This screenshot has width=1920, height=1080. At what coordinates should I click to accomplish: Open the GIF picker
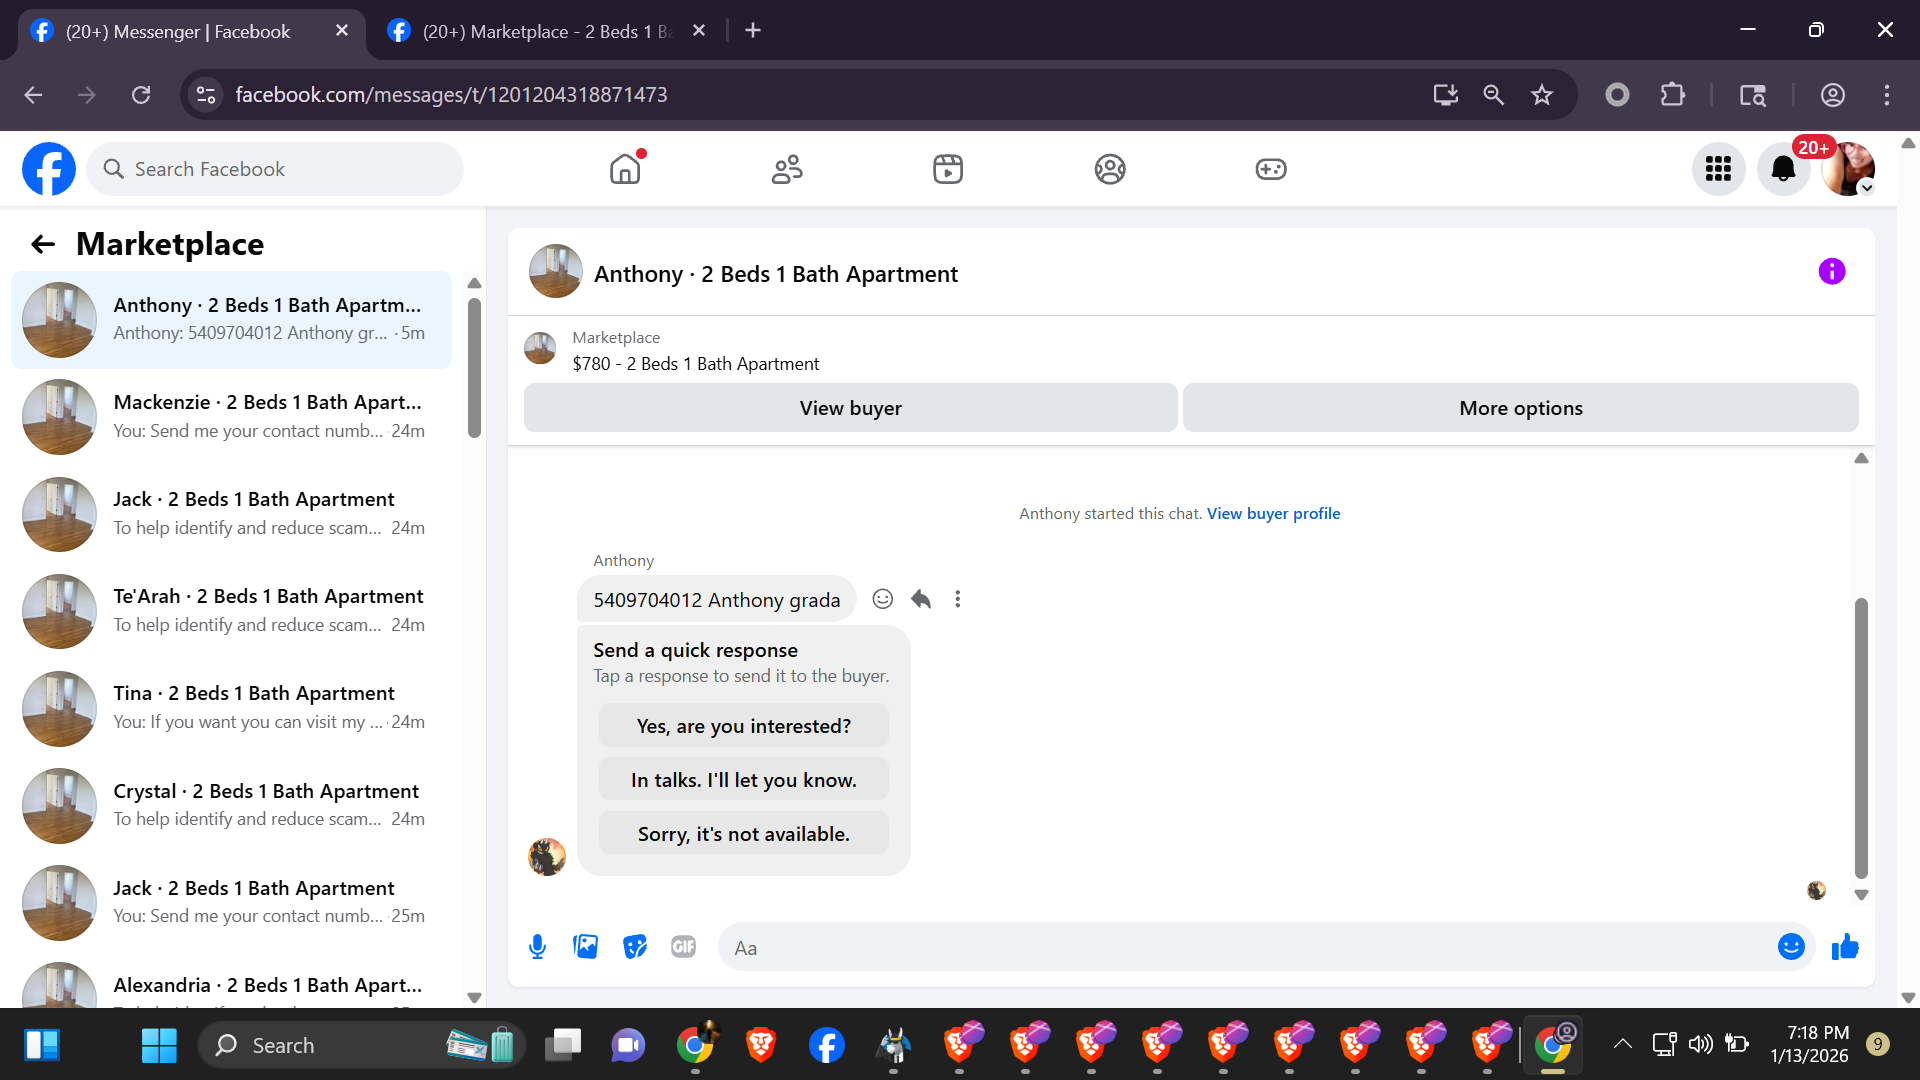(x=683, y=947)
